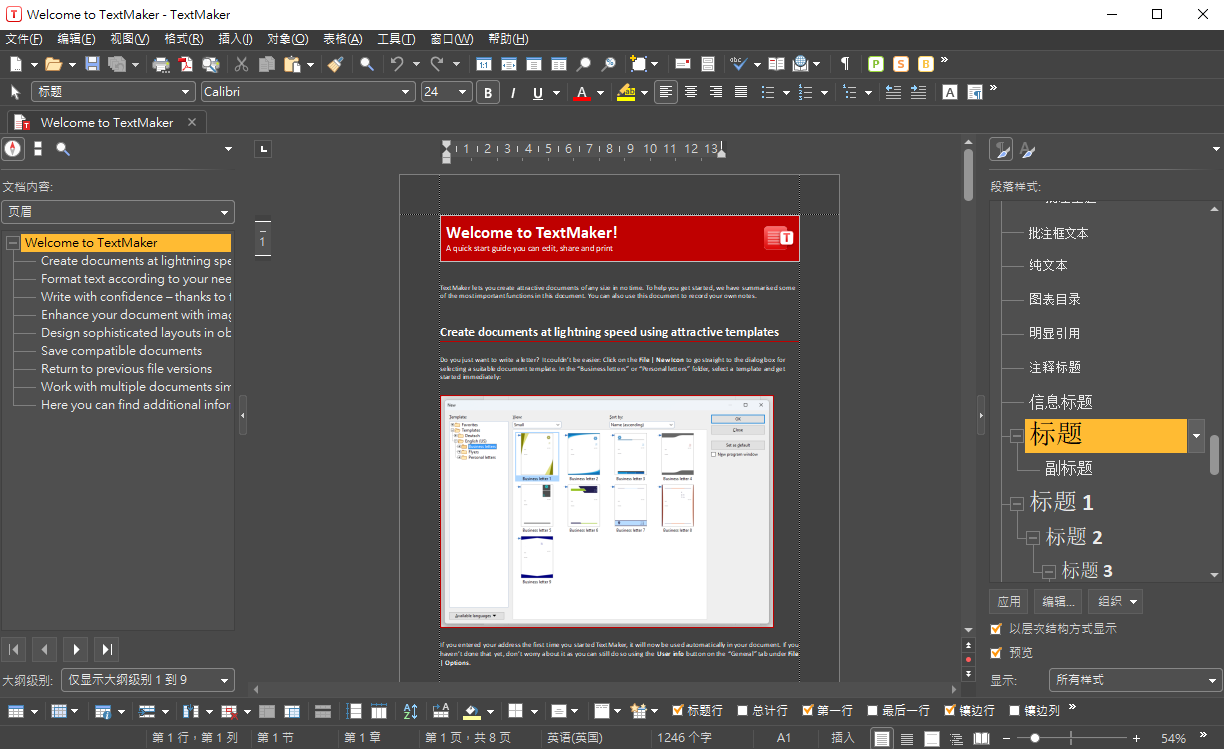Click the character format A icon

pyautogui.click(x=950, y=92)
